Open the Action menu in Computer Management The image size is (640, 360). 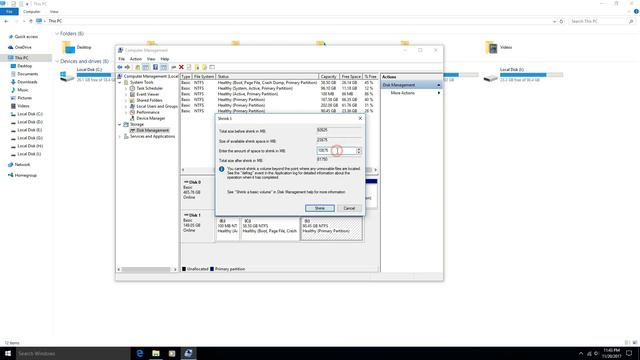[x=136, y=59]
